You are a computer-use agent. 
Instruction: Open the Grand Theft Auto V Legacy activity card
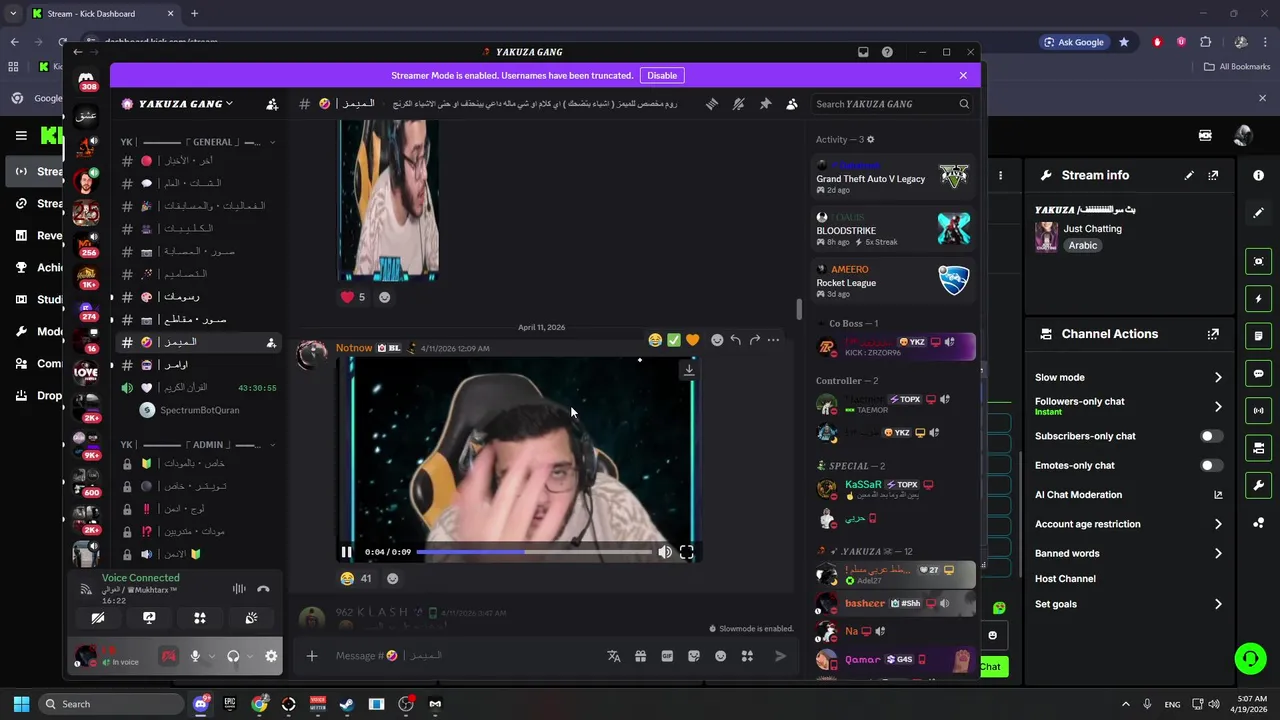click(x=893, y=178)
